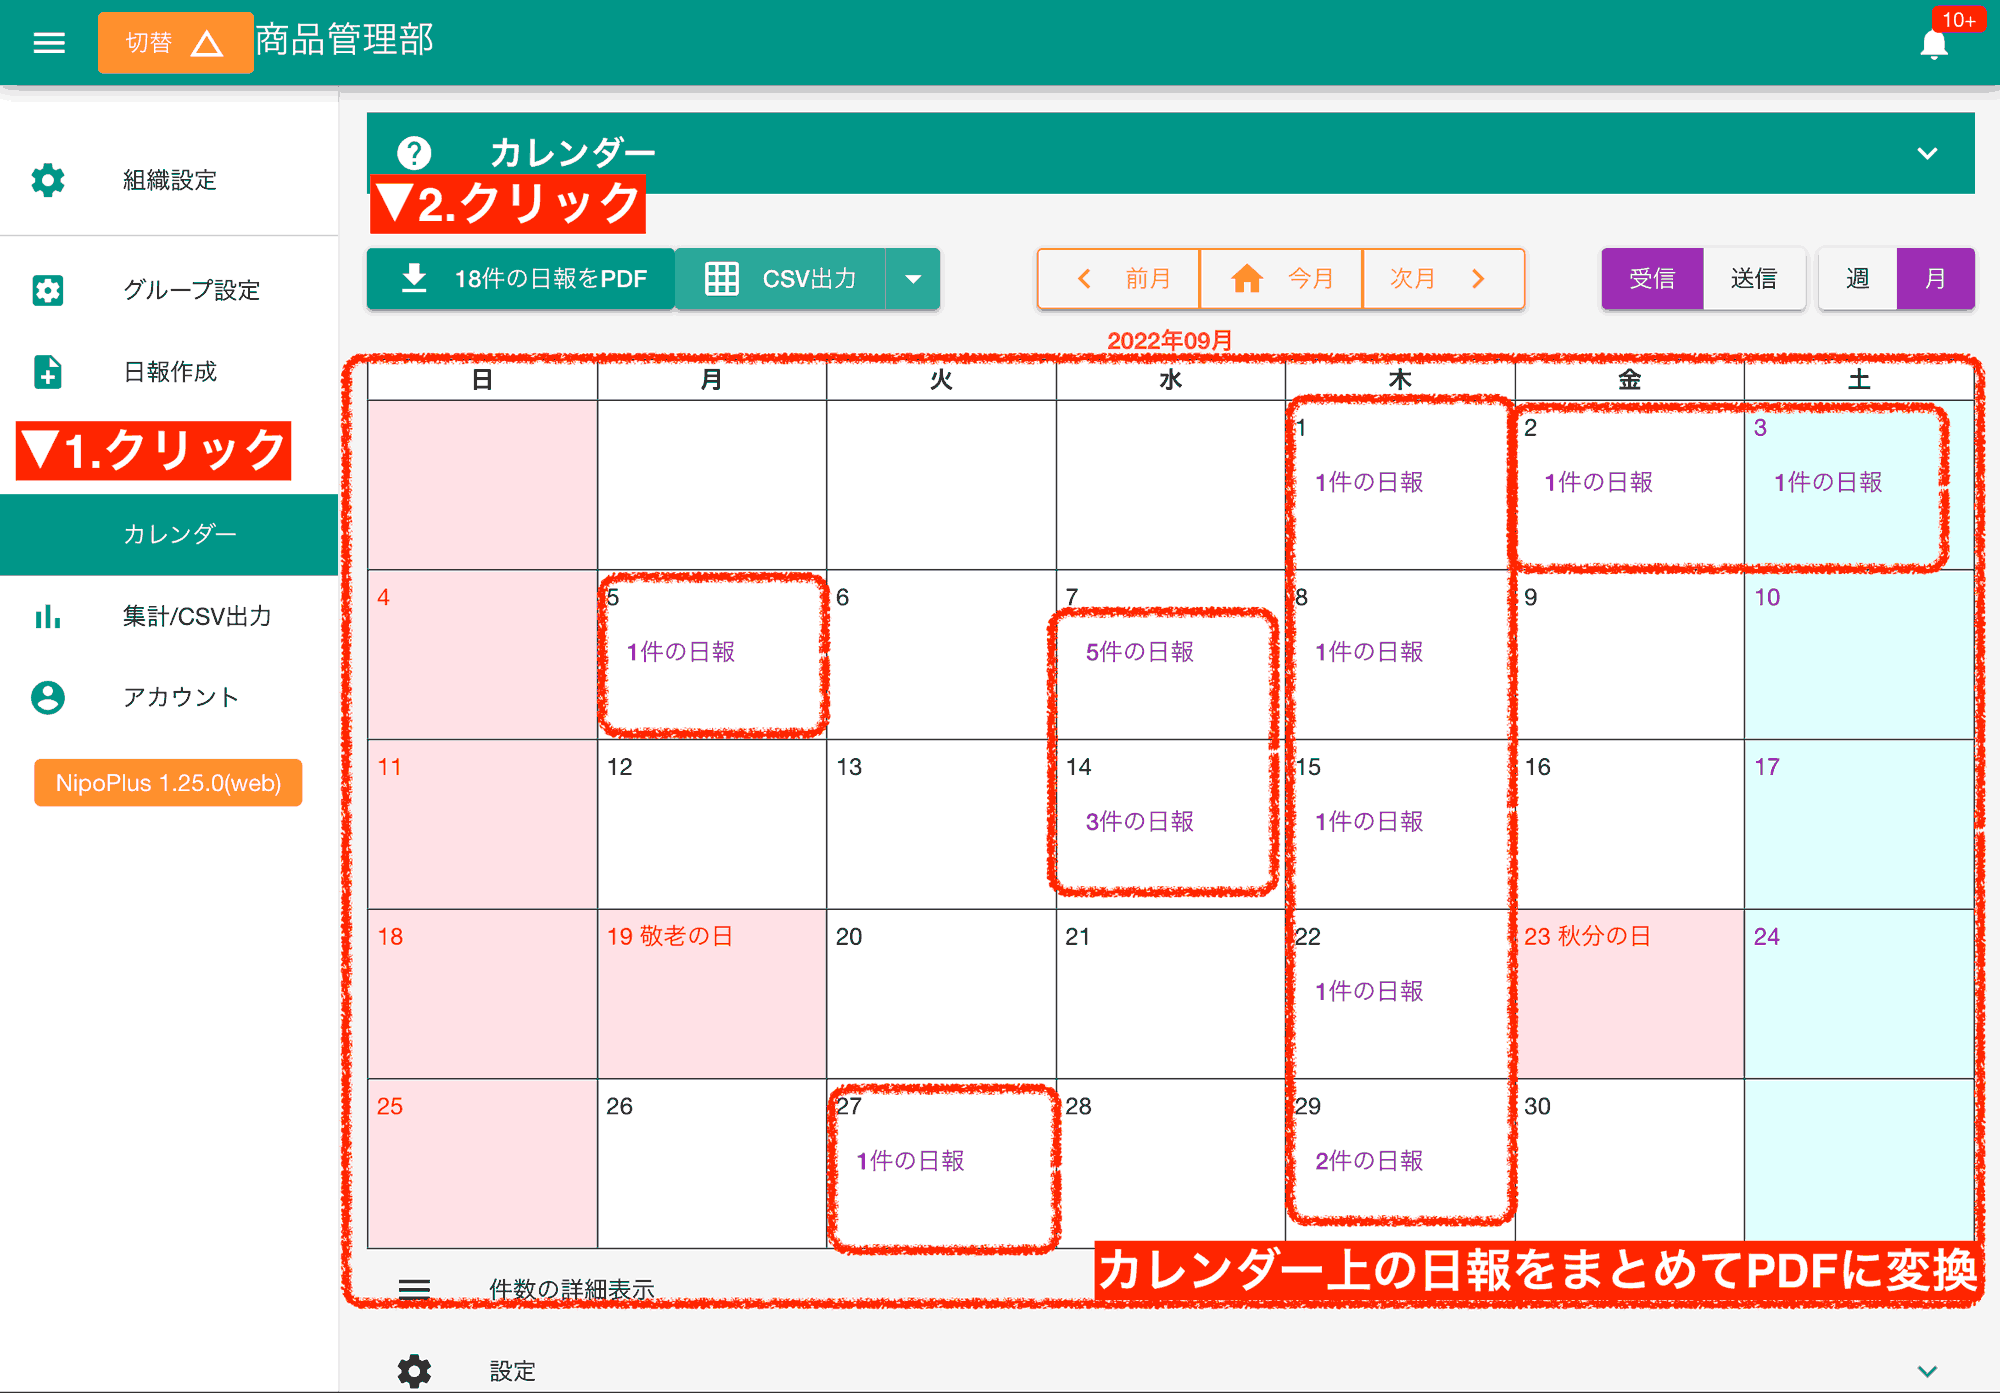
Task: Open グループ設定 from the sidebar
Action: (x=190, y=290)
